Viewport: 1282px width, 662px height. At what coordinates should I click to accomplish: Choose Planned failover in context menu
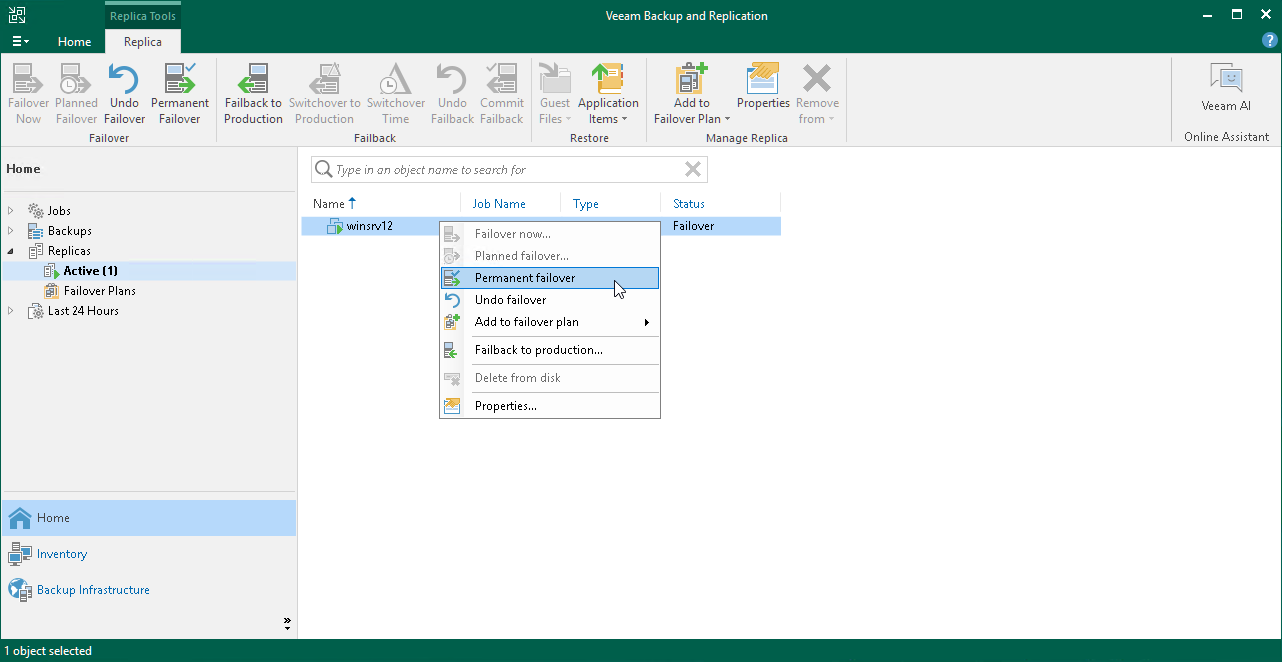(550, 256)
